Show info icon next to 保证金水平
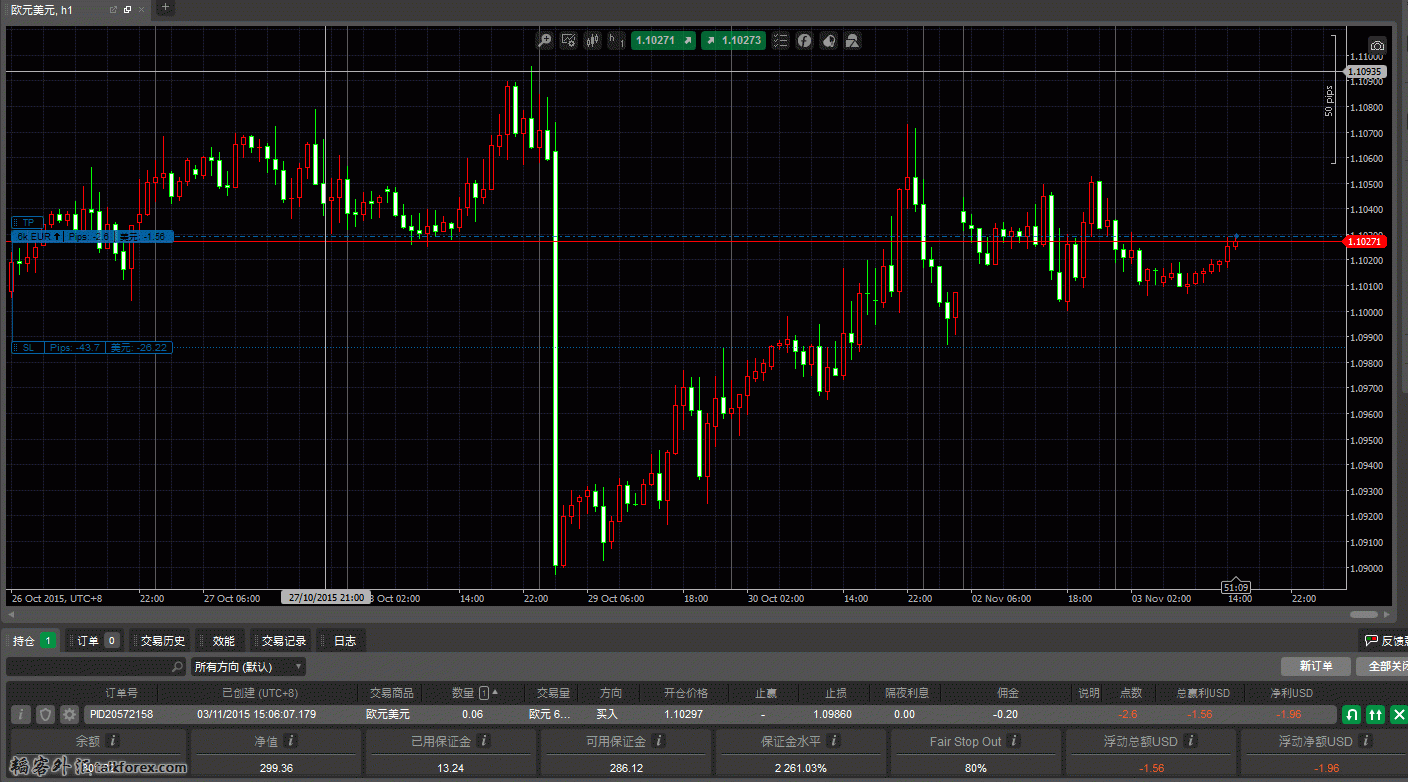1408x782 pixels. click(834, 741)
